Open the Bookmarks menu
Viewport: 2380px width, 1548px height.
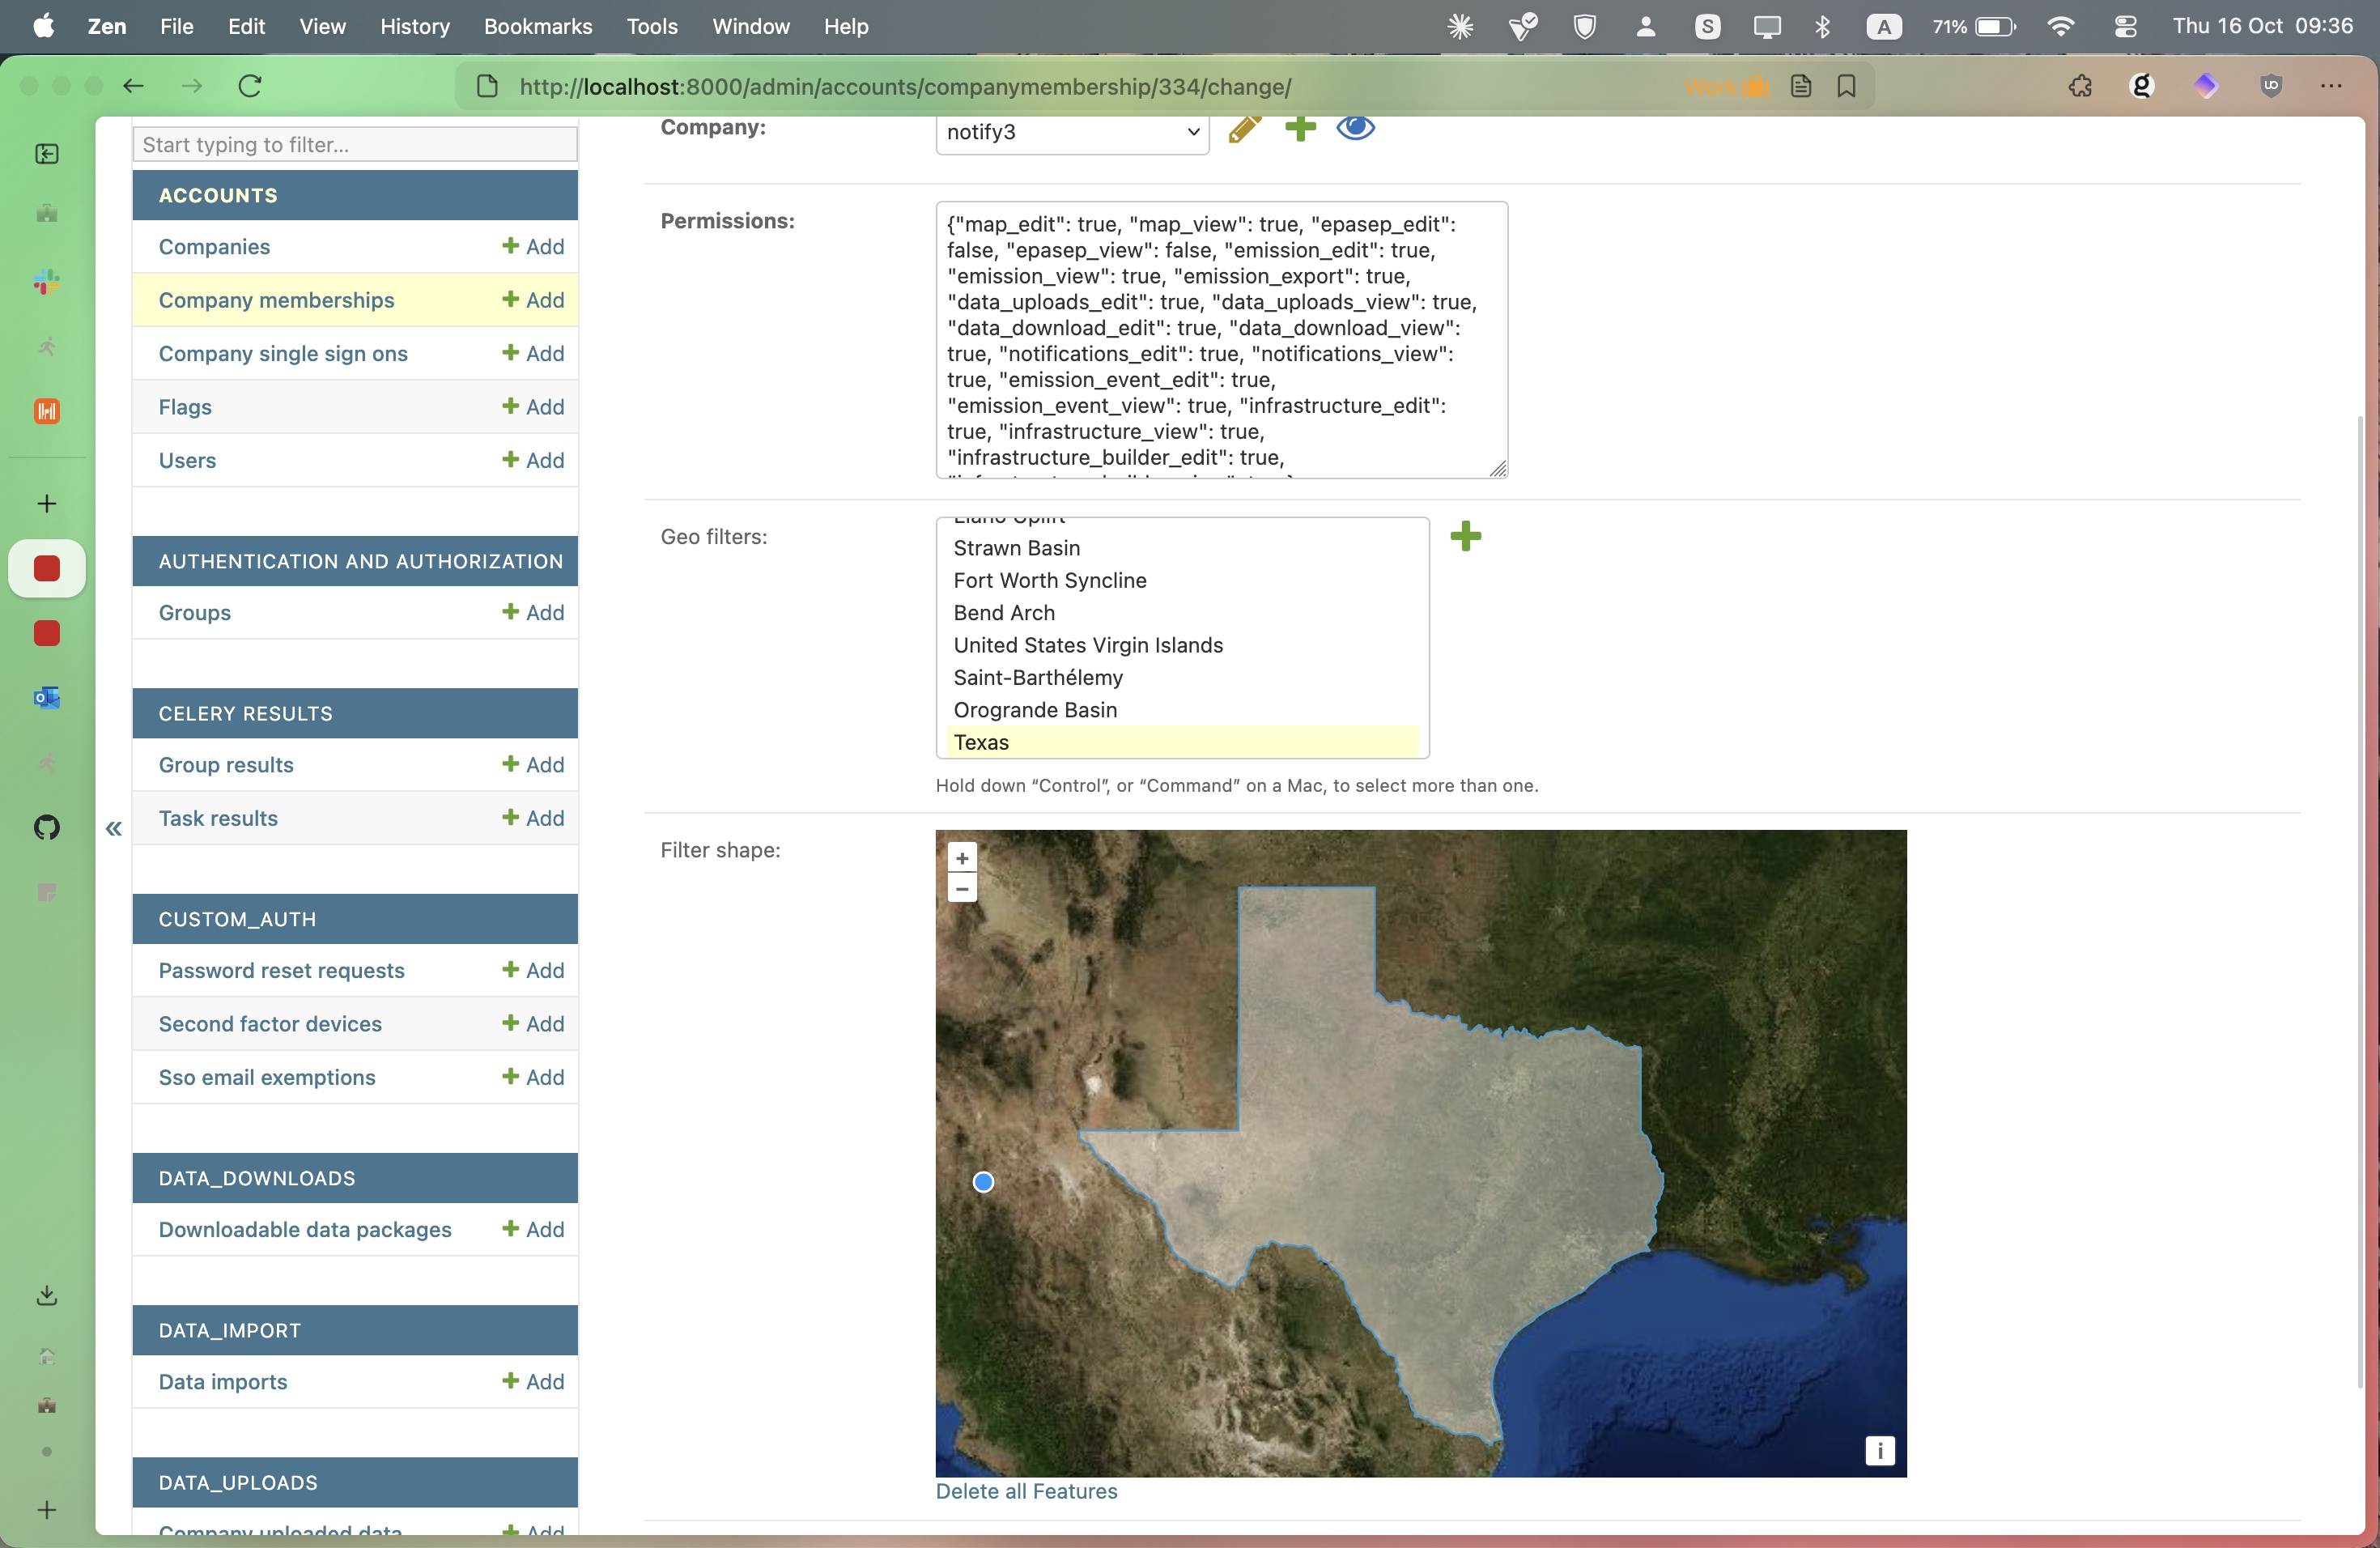[x=537, y=26]
